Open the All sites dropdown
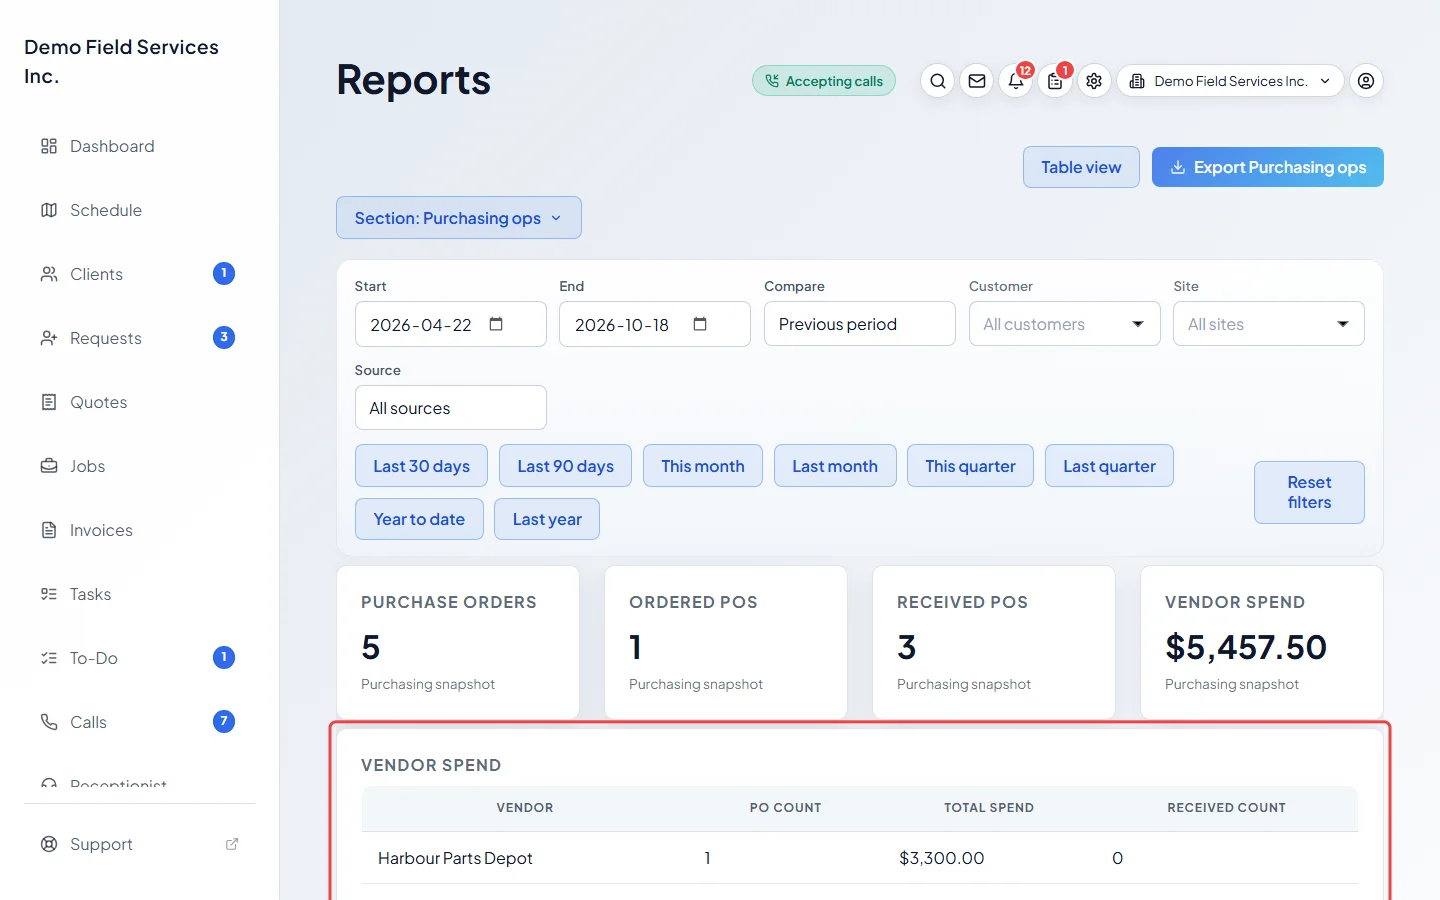This screenshot has width=1440, height=900. pos(1268,324)
